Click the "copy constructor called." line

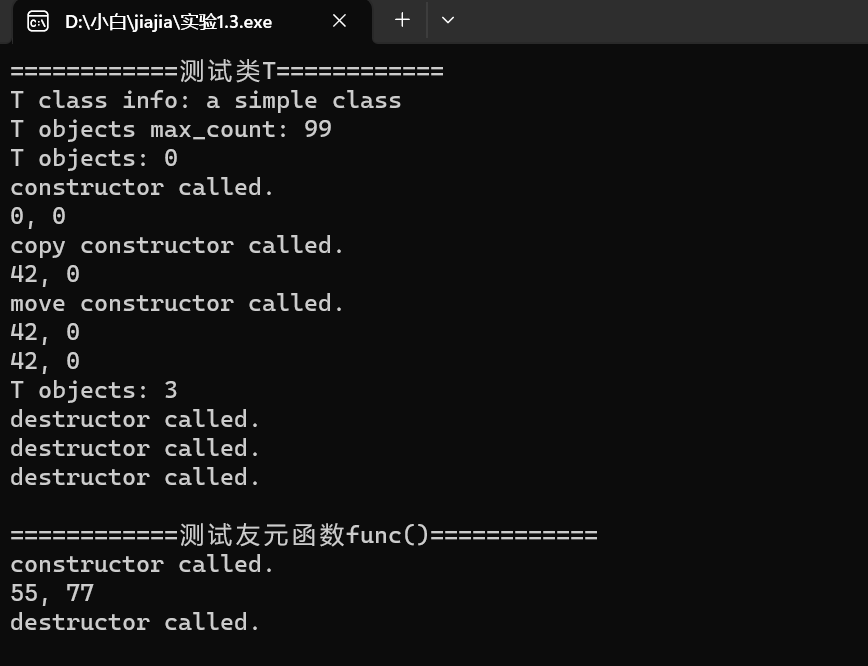pyautogui.click(x=177, y=245)
